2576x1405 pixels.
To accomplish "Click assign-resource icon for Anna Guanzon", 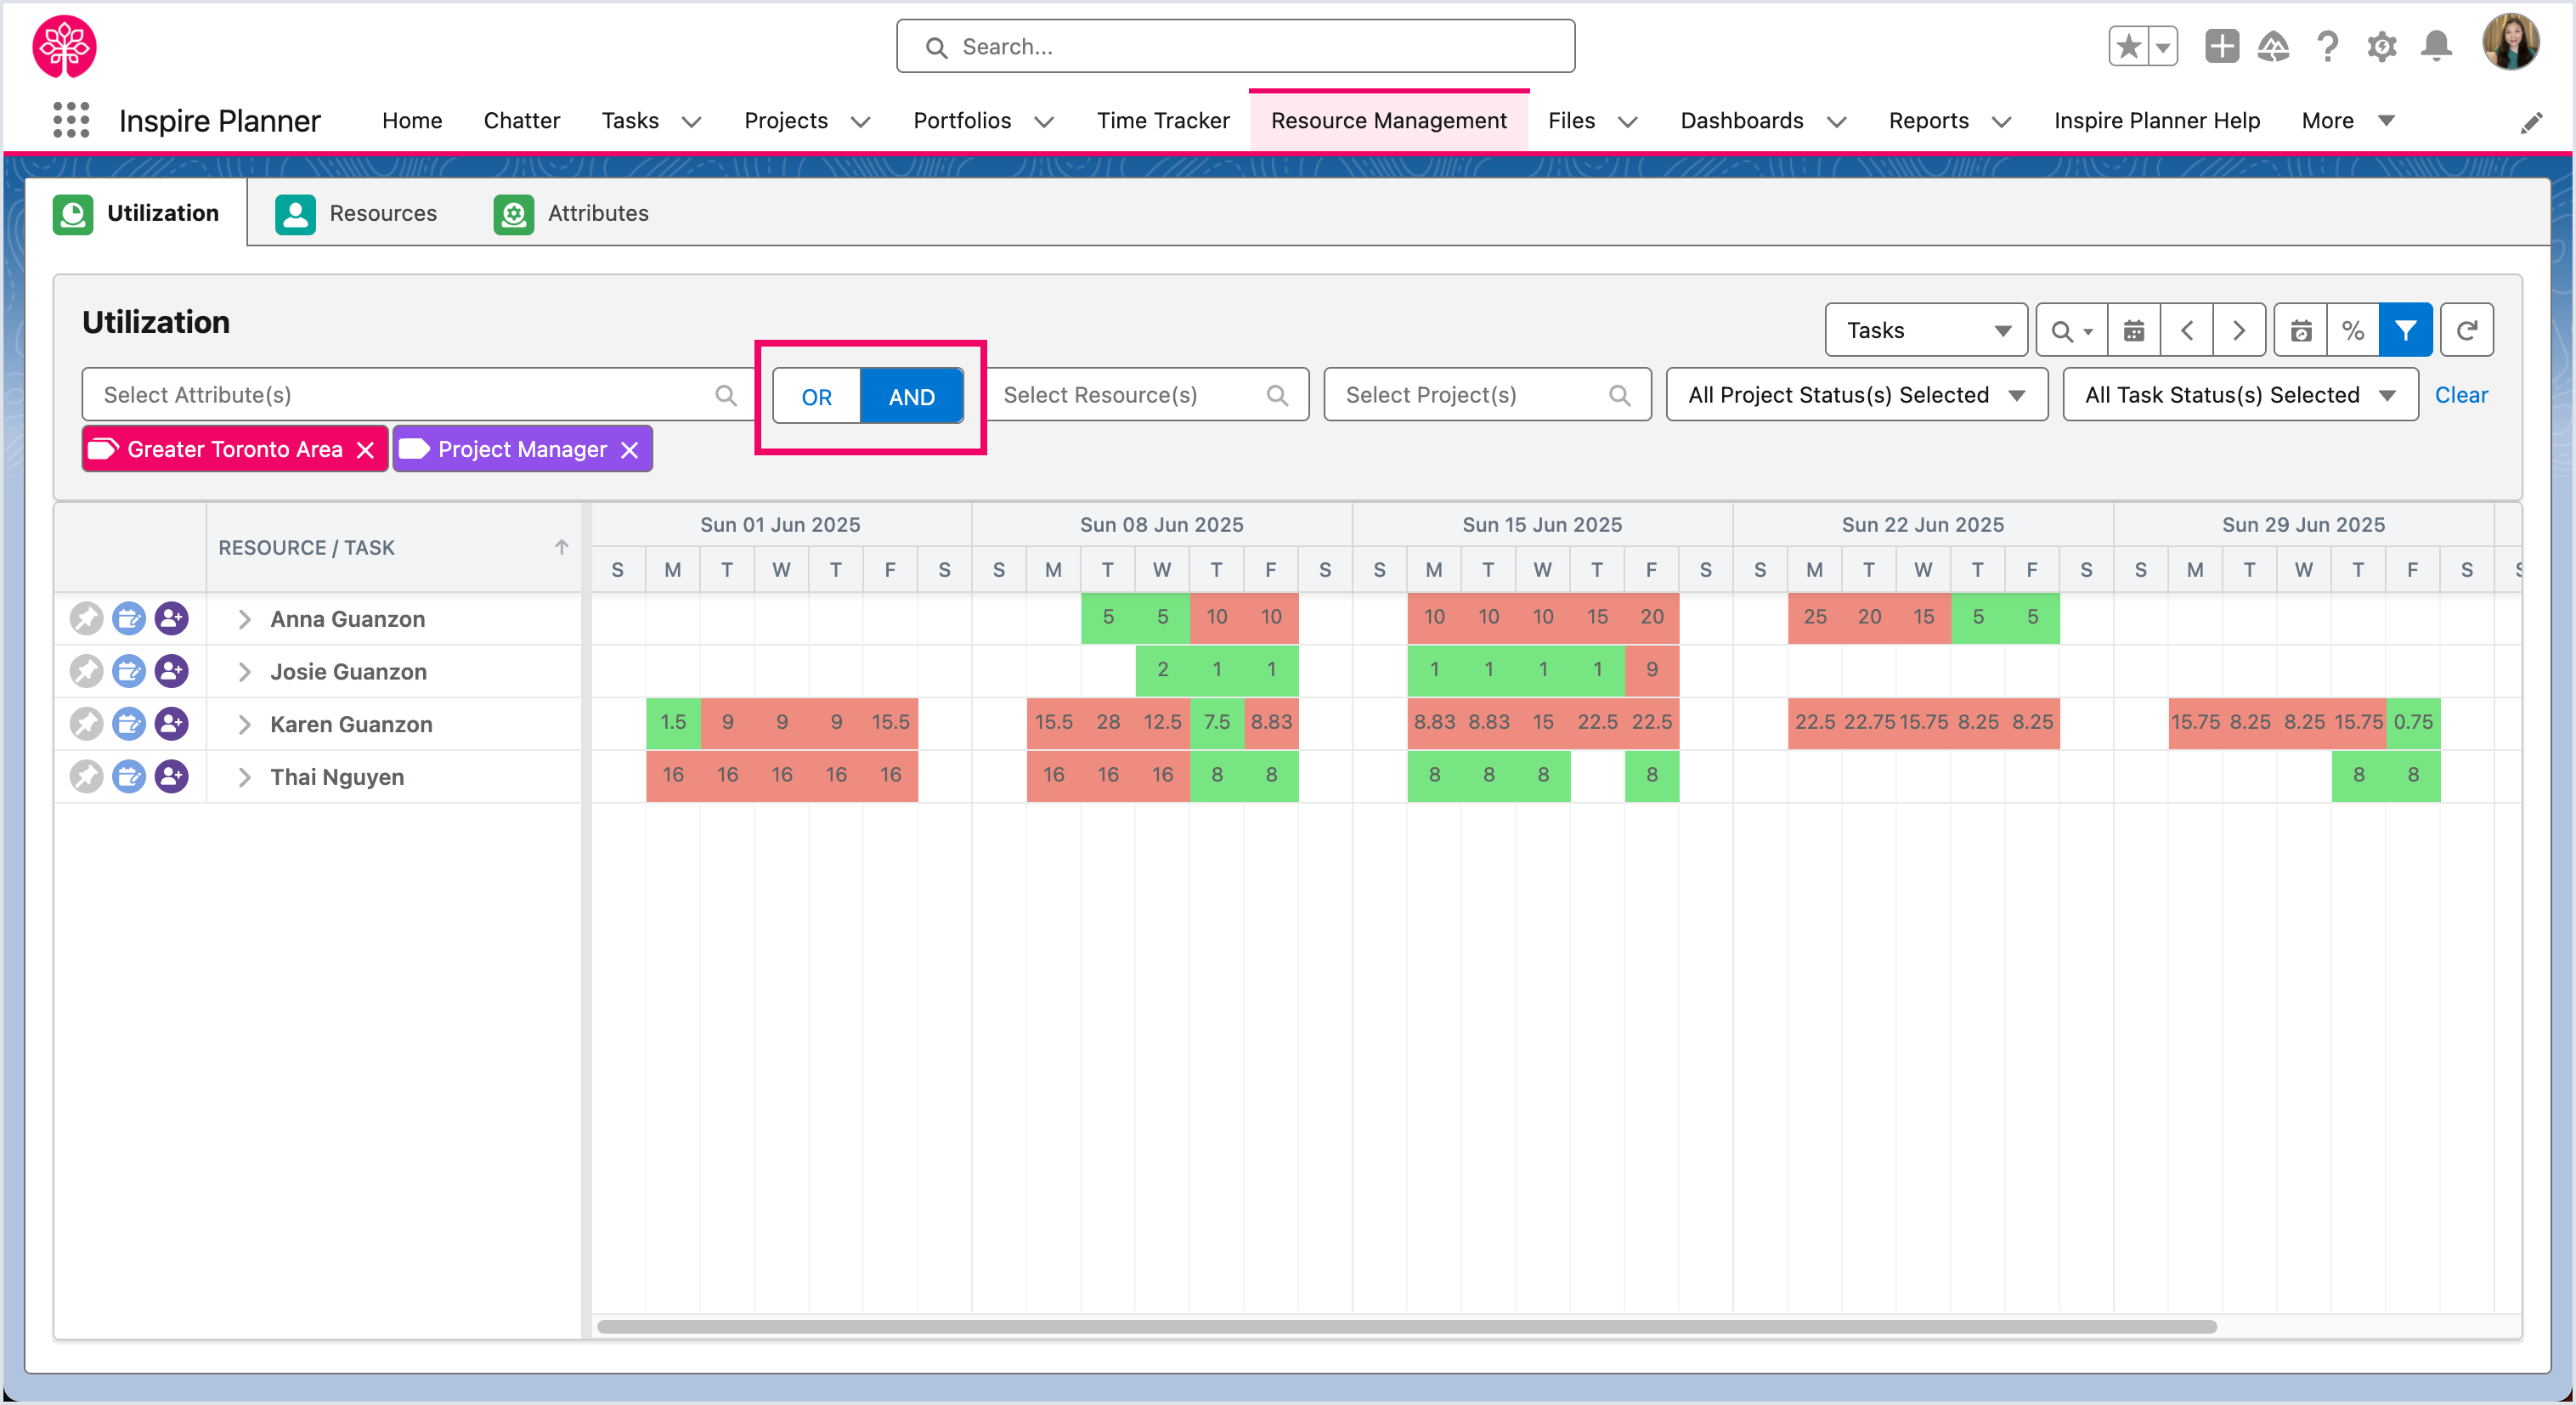I will 172,619.
